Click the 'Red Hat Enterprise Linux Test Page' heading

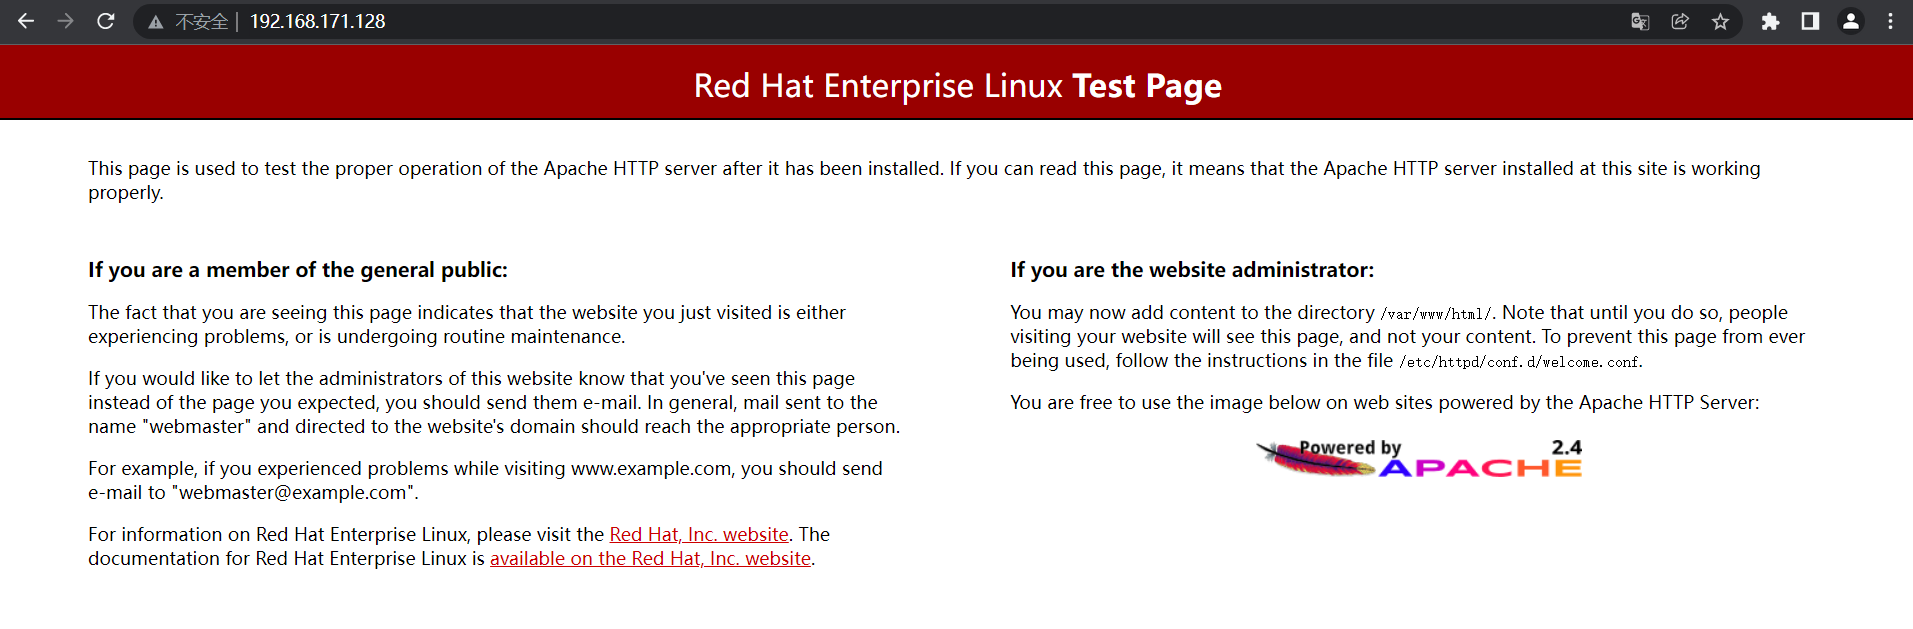(x=957, y=86)
